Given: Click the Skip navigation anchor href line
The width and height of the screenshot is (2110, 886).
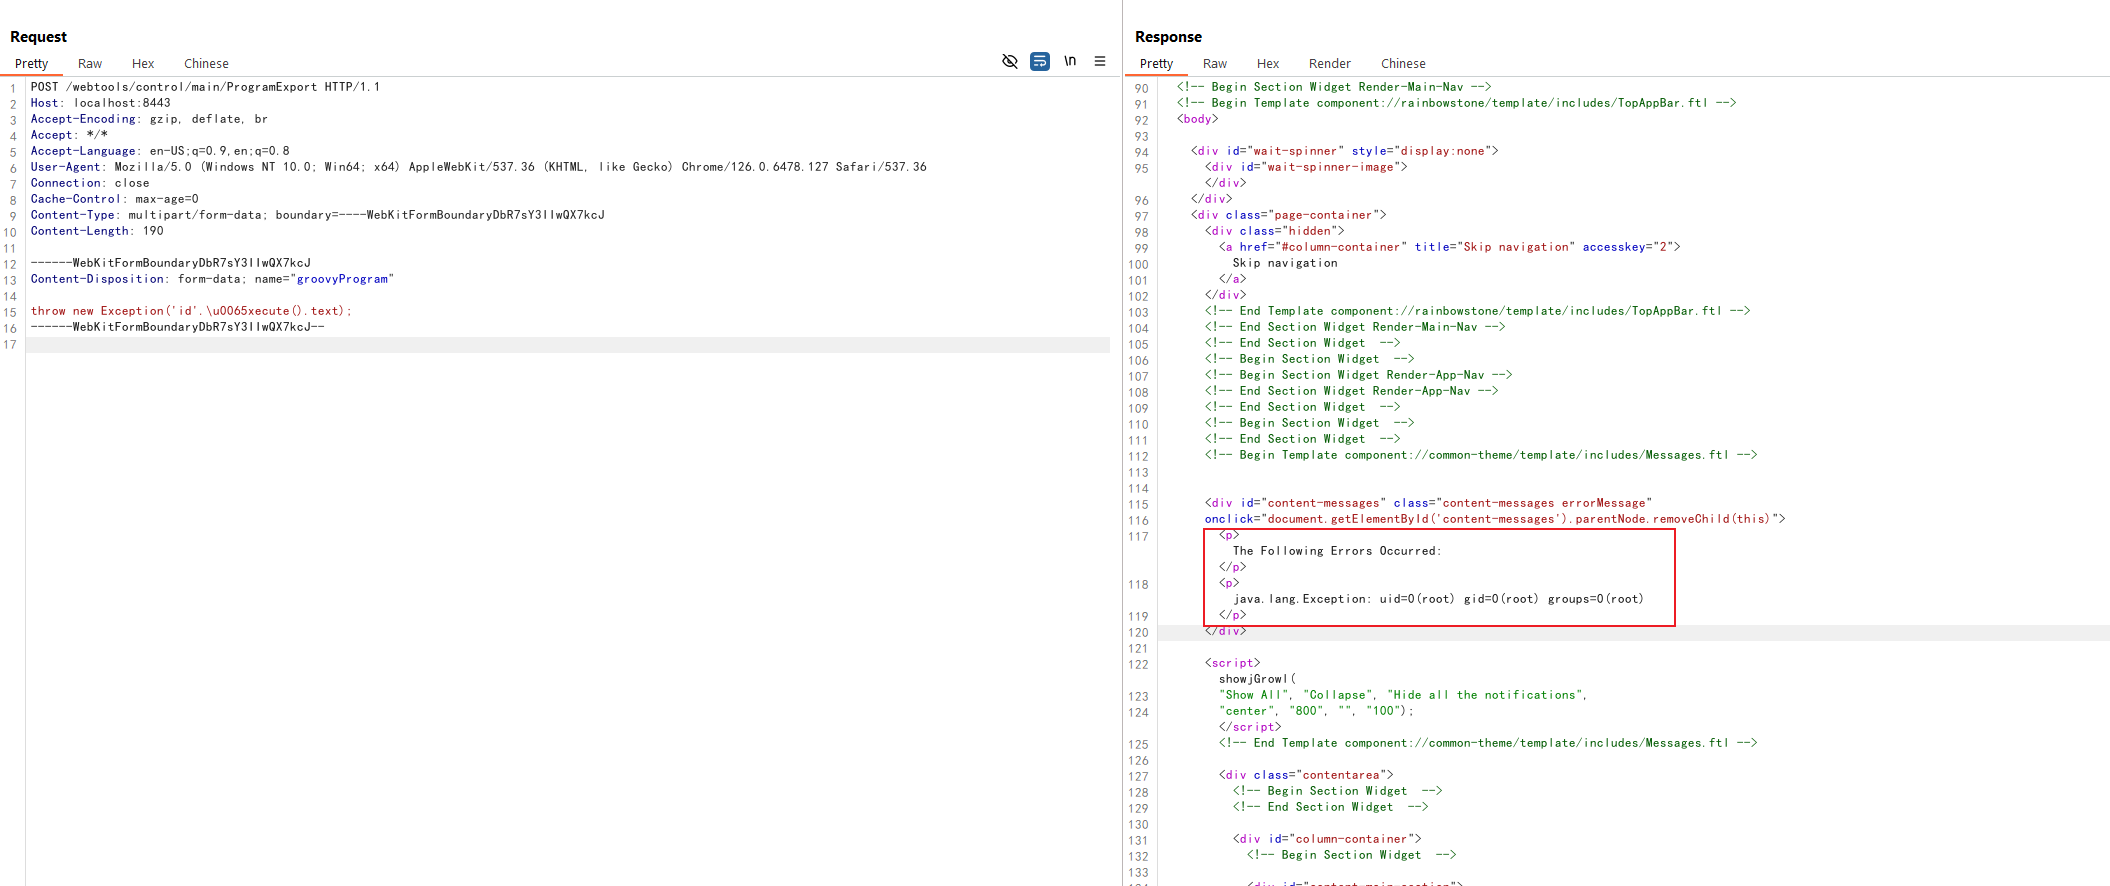Looking at the screenshot, I should click(x=1449, y=247).
